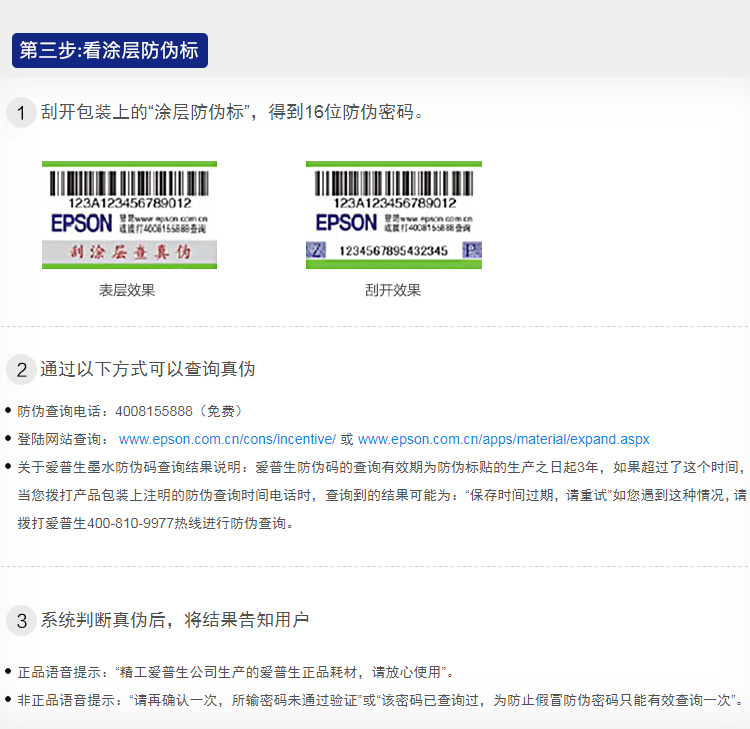Click the EPSON logo on the scratched label

coord(346,223)
